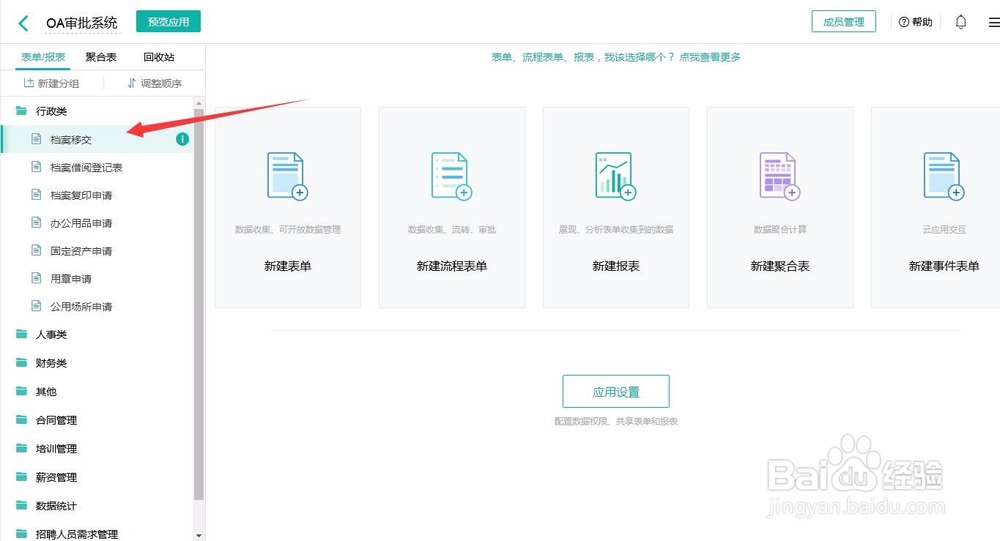
Task: Click the 行政类 folder icon
Action: coord(22,111)
